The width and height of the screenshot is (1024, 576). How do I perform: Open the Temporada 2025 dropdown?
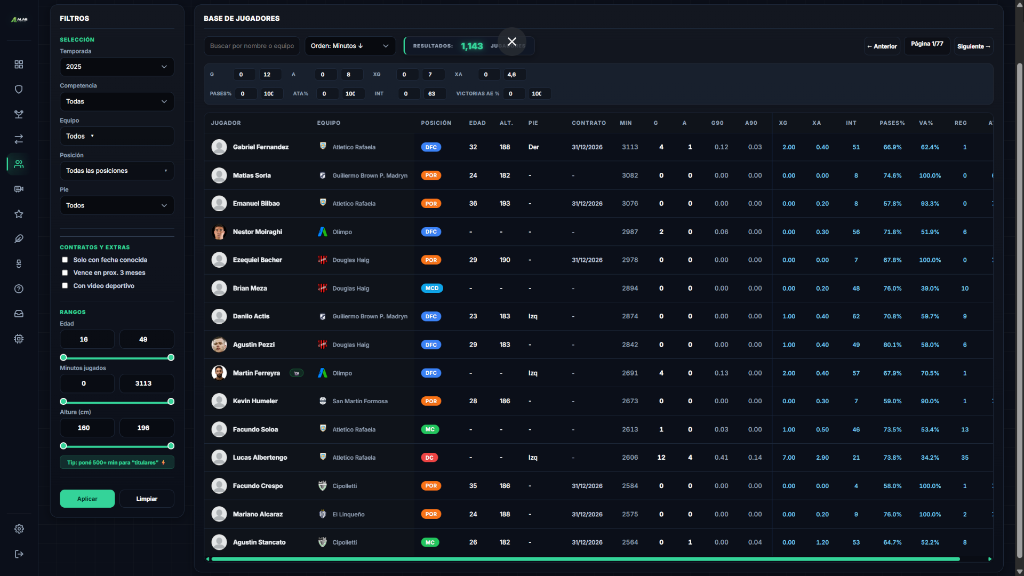coord(116,66)
